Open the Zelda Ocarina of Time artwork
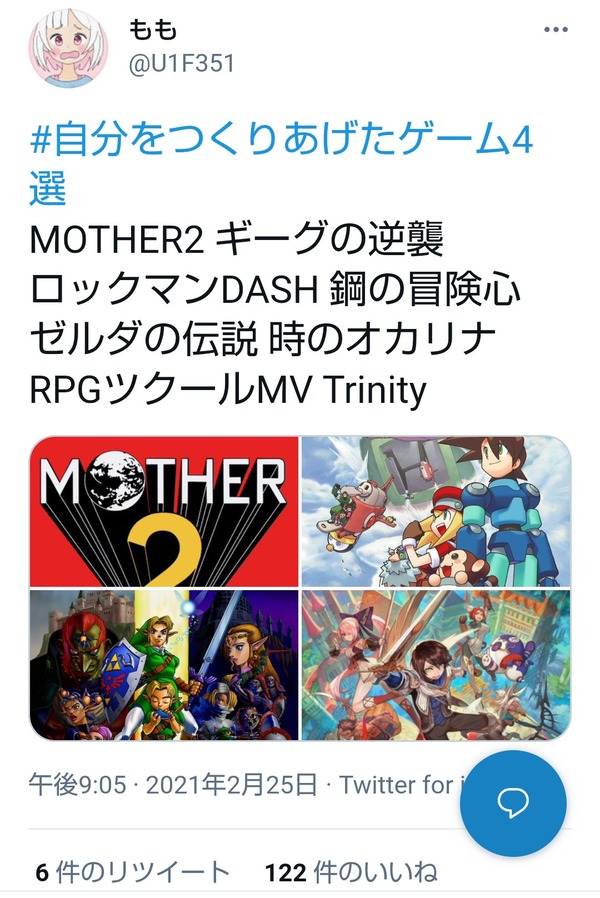Image resolution: width=600 pixels, height=898 pixels. pos(164,665)
